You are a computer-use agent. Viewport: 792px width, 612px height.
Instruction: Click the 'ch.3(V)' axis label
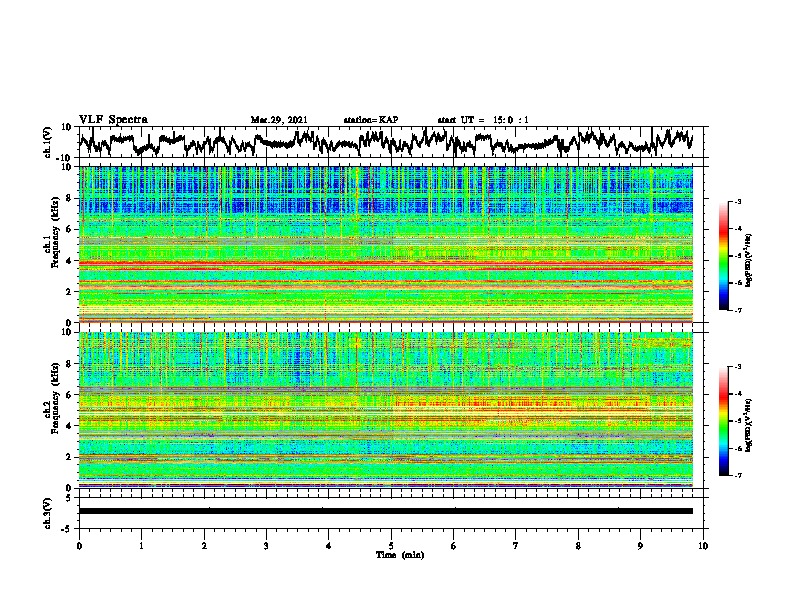[x=48, y=513]
